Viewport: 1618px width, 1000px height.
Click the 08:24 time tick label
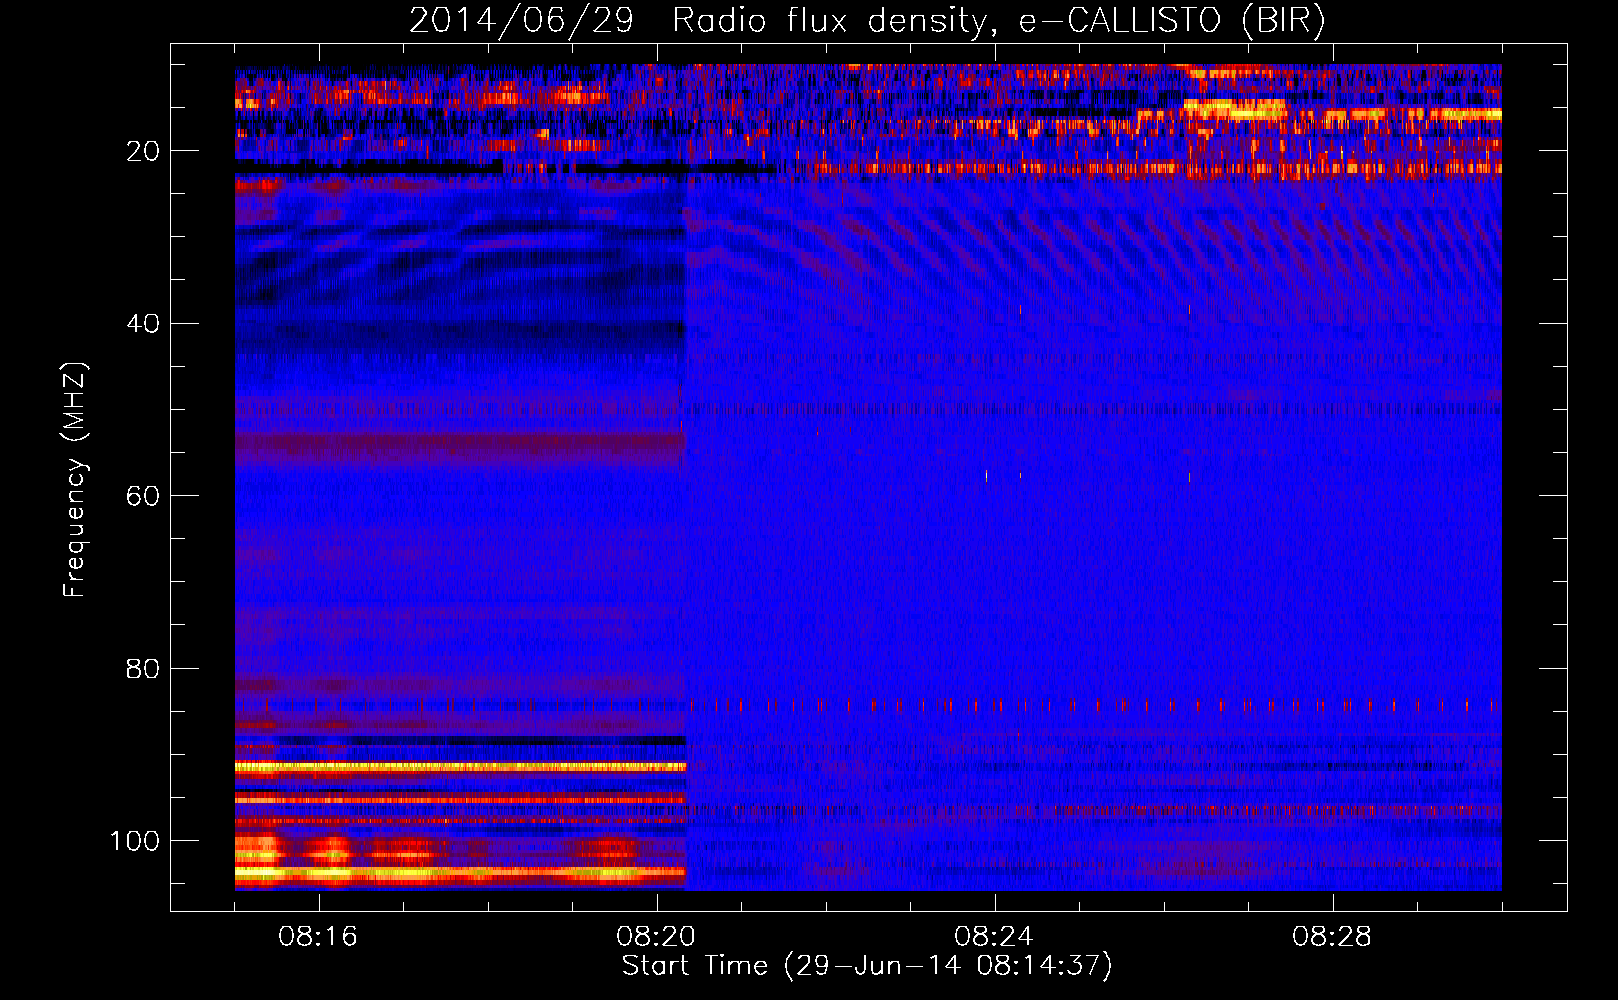click(994, 937)
